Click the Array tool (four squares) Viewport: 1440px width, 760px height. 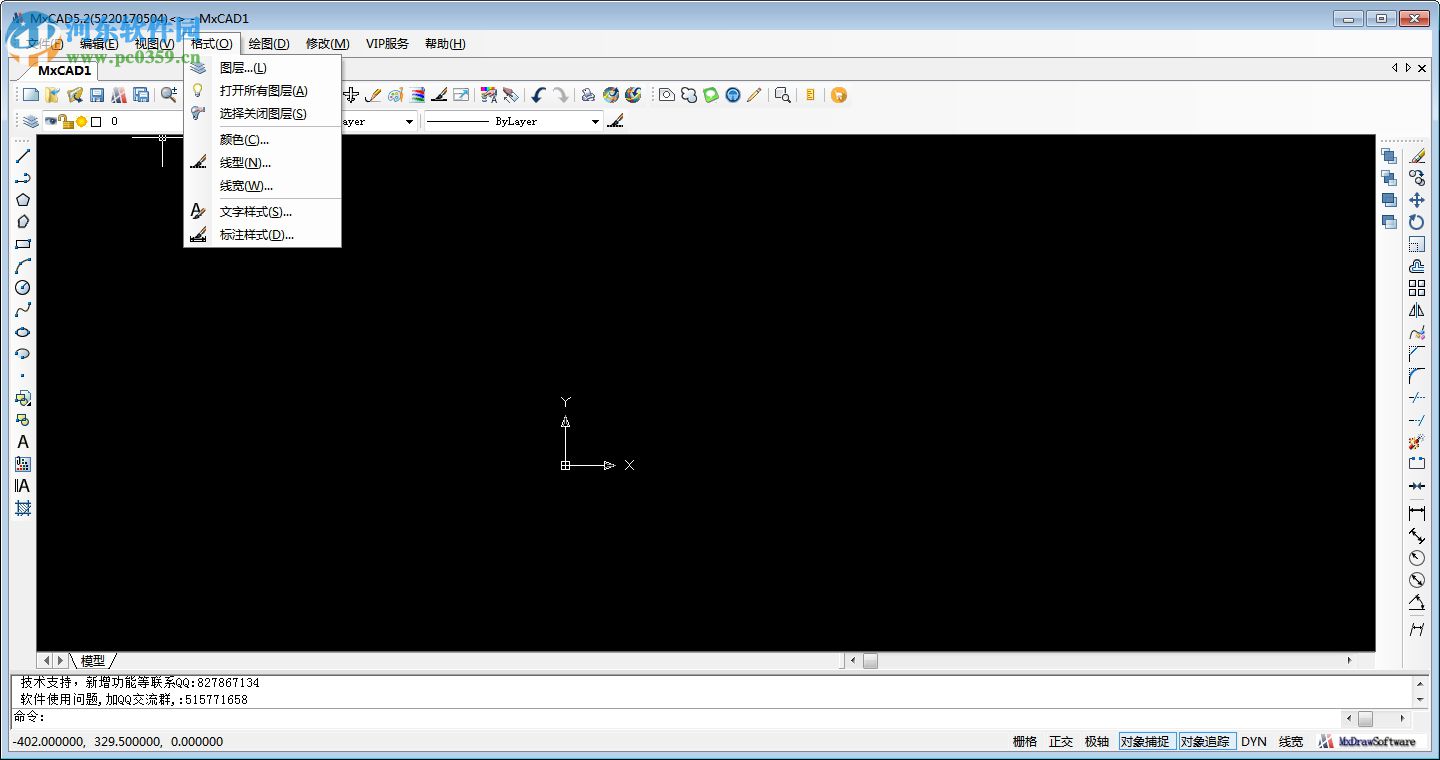(x=1417, y=288)
